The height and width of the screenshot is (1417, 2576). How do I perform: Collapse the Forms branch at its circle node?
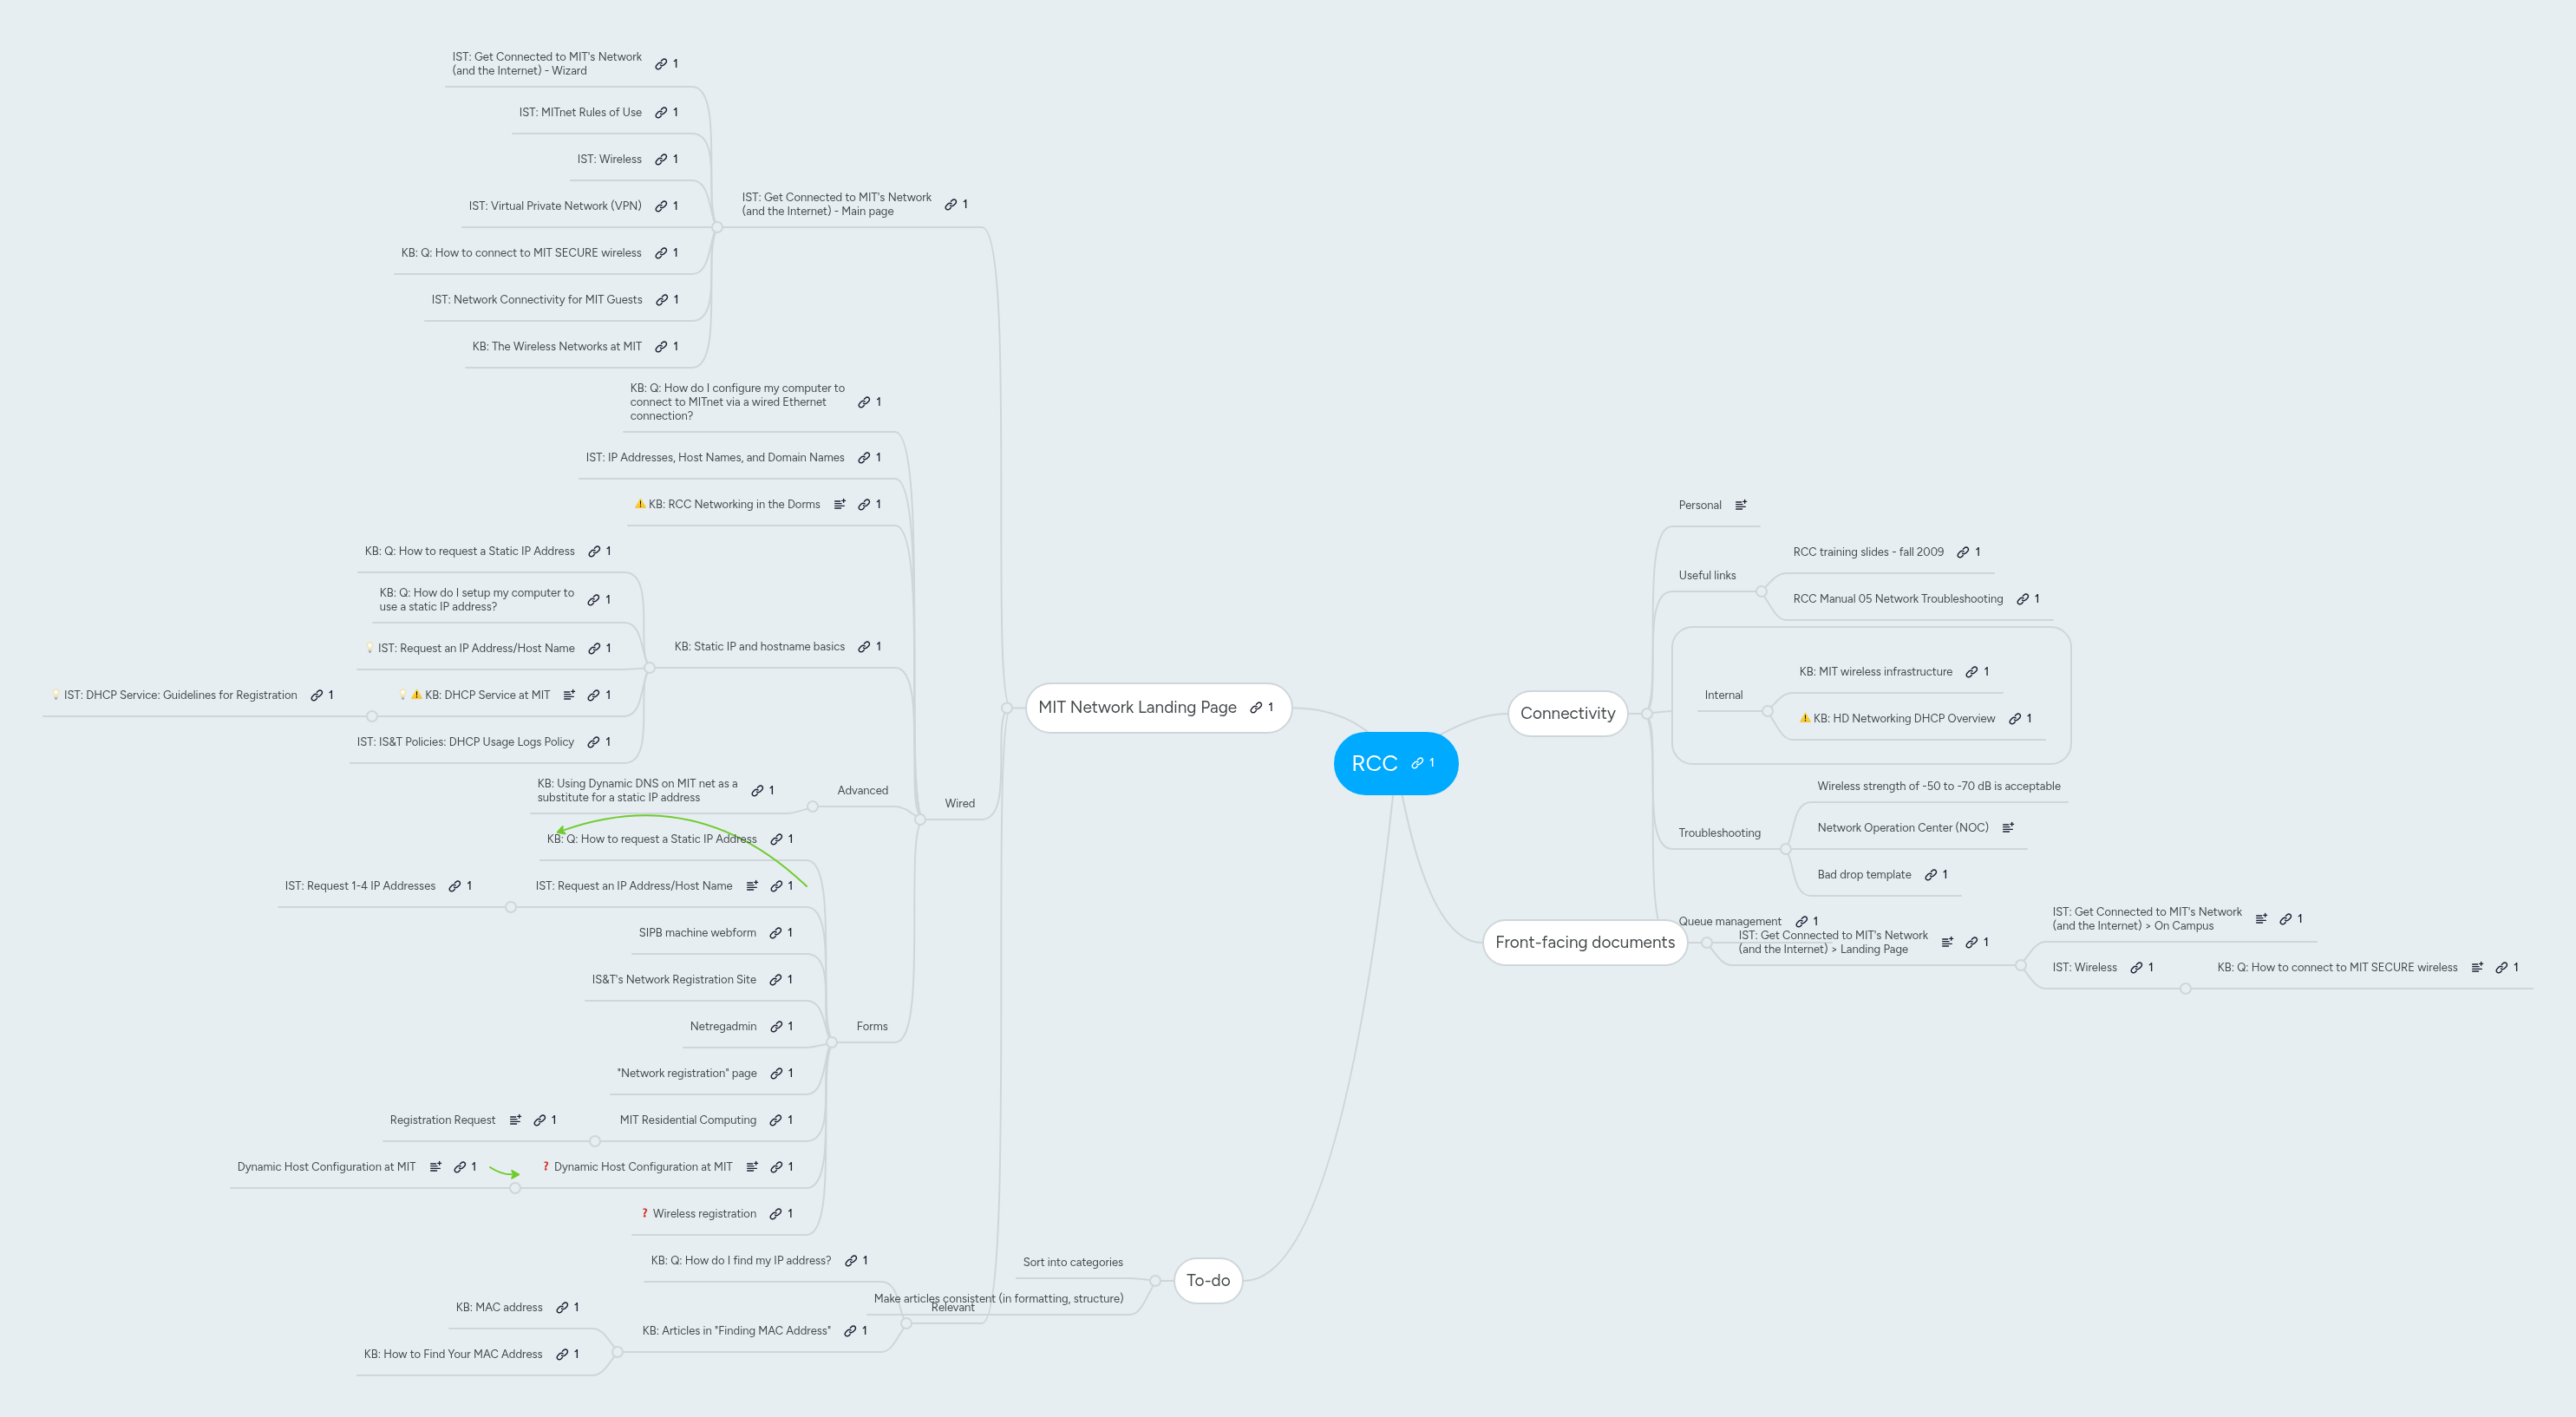point(832,1042)
